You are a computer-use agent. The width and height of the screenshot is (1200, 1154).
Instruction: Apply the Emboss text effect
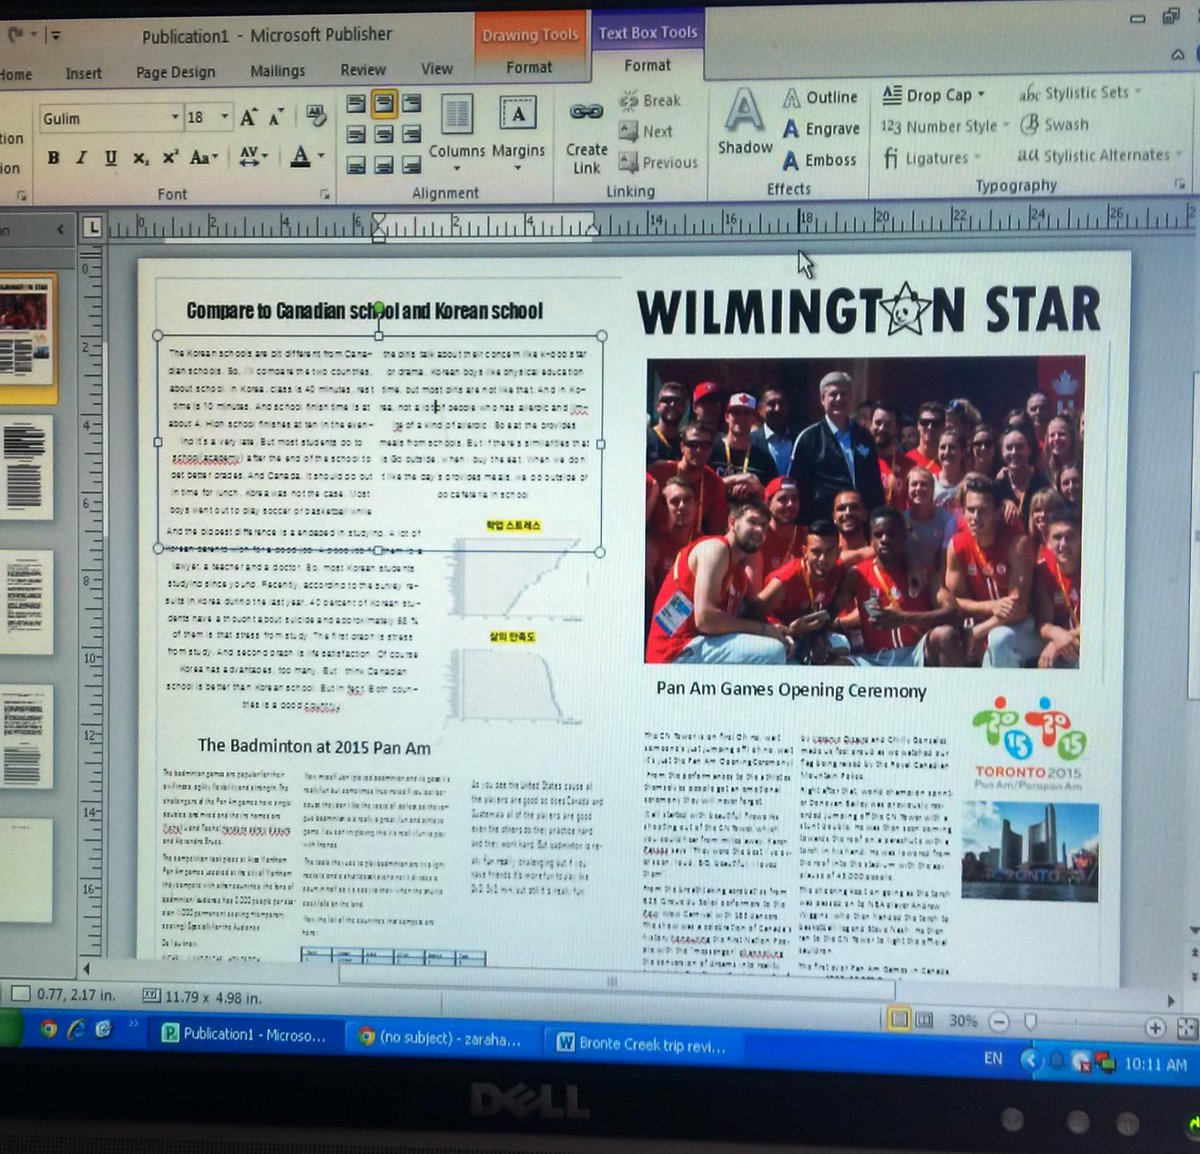[820, 159]
